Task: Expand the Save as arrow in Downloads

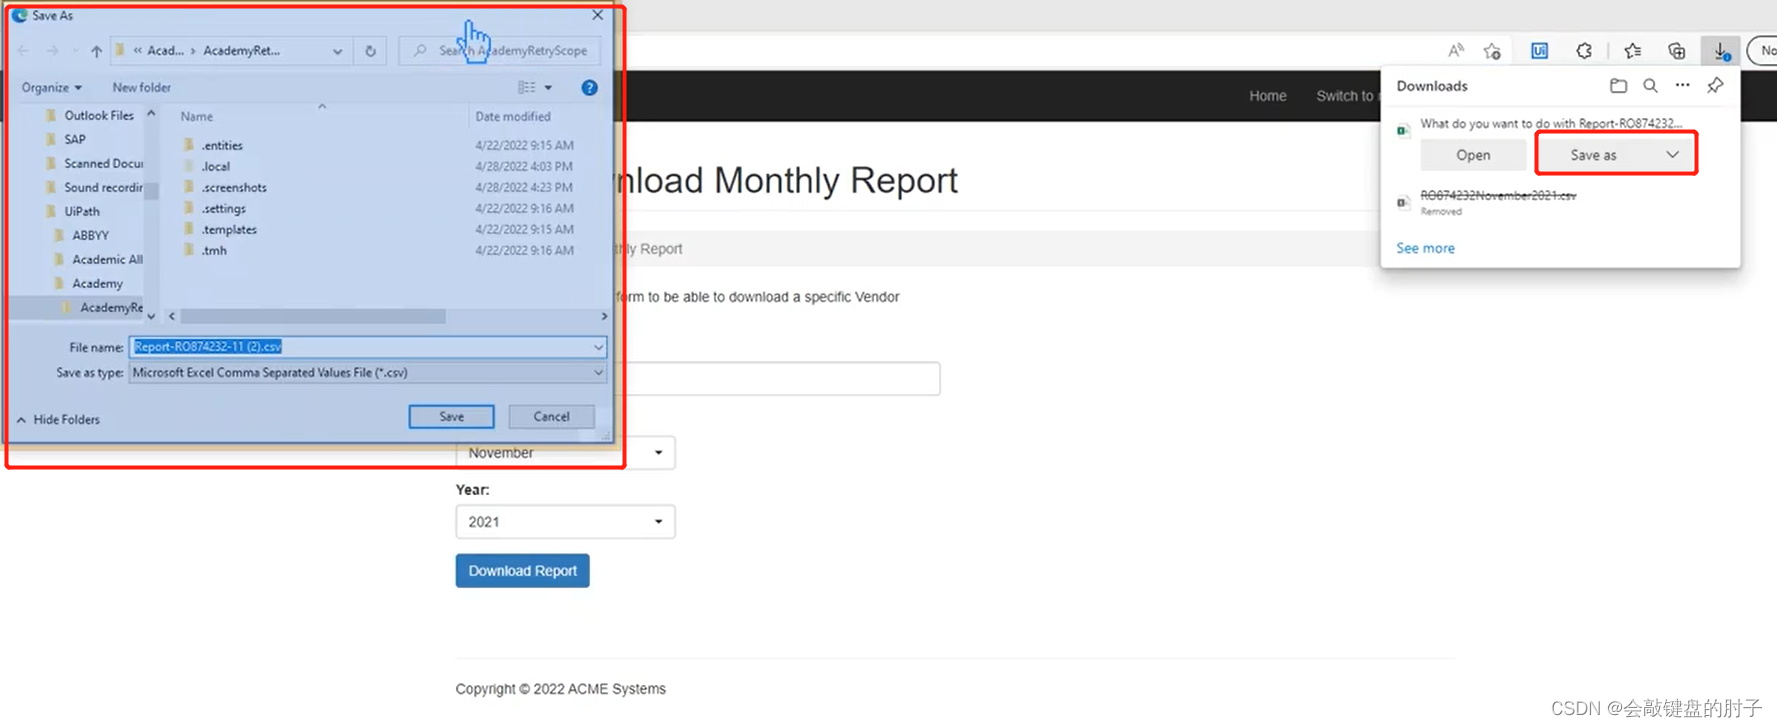Action: [x=1672, y=155]
